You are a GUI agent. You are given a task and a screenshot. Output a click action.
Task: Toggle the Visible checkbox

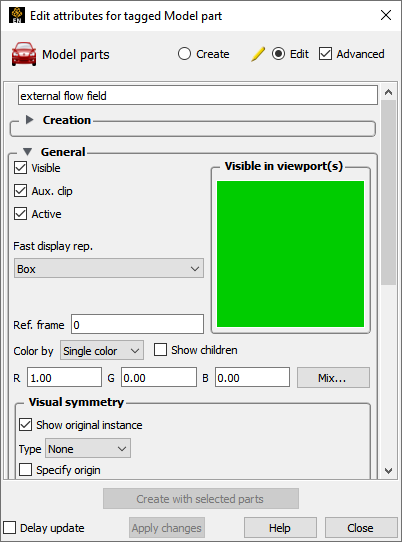[x=20, y=168]
